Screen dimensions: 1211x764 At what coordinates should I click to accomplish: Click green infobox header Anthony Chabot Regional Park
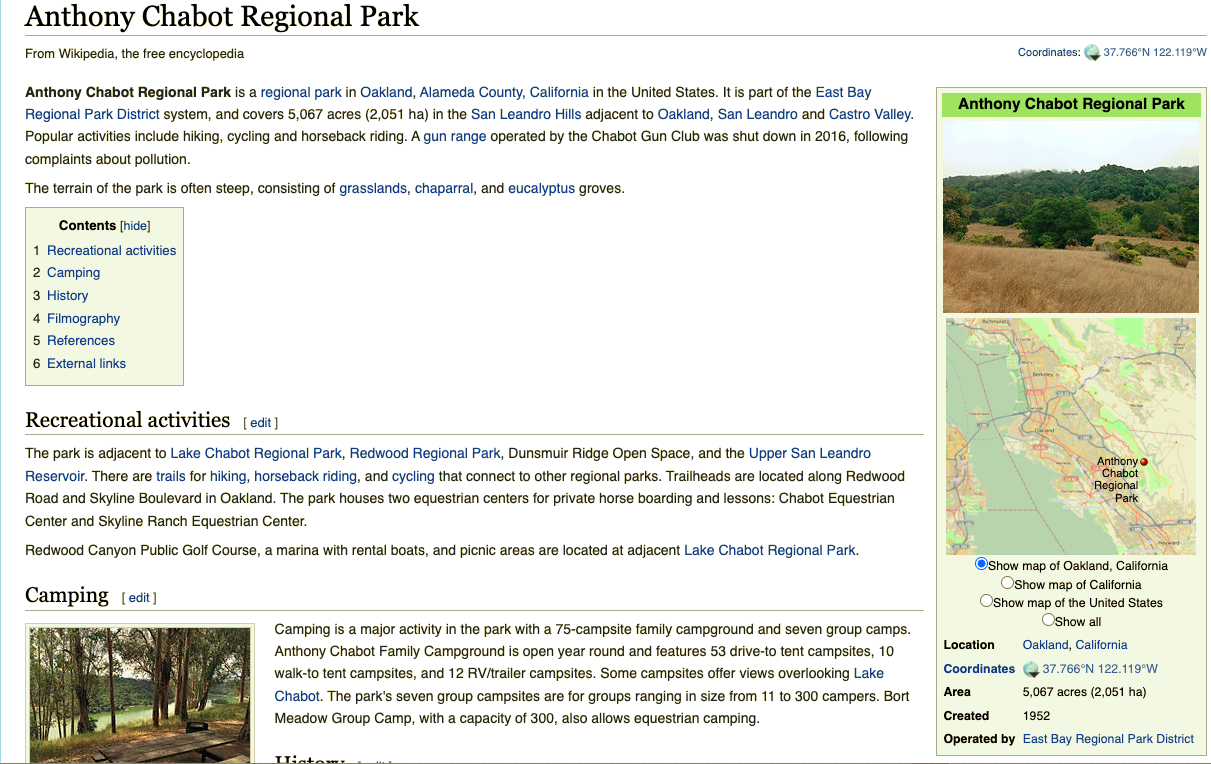click(x=1071, y=104)
